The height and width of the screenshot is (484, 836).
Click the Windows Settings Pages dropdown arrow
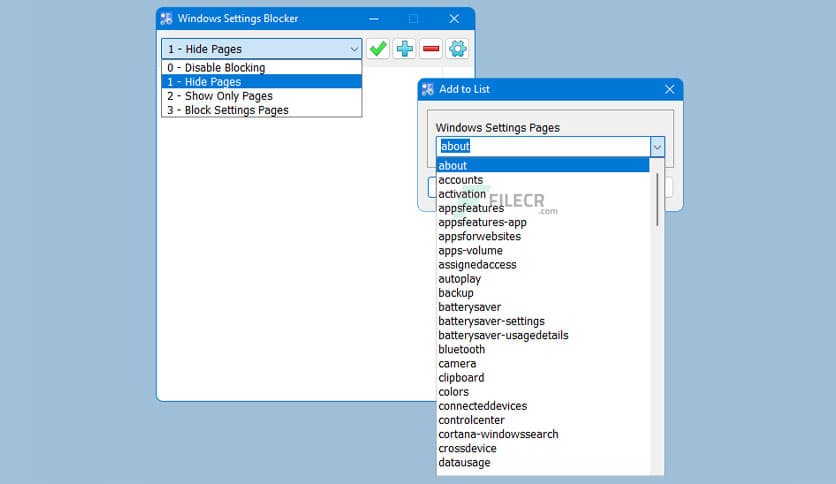[x=657, y=147]
